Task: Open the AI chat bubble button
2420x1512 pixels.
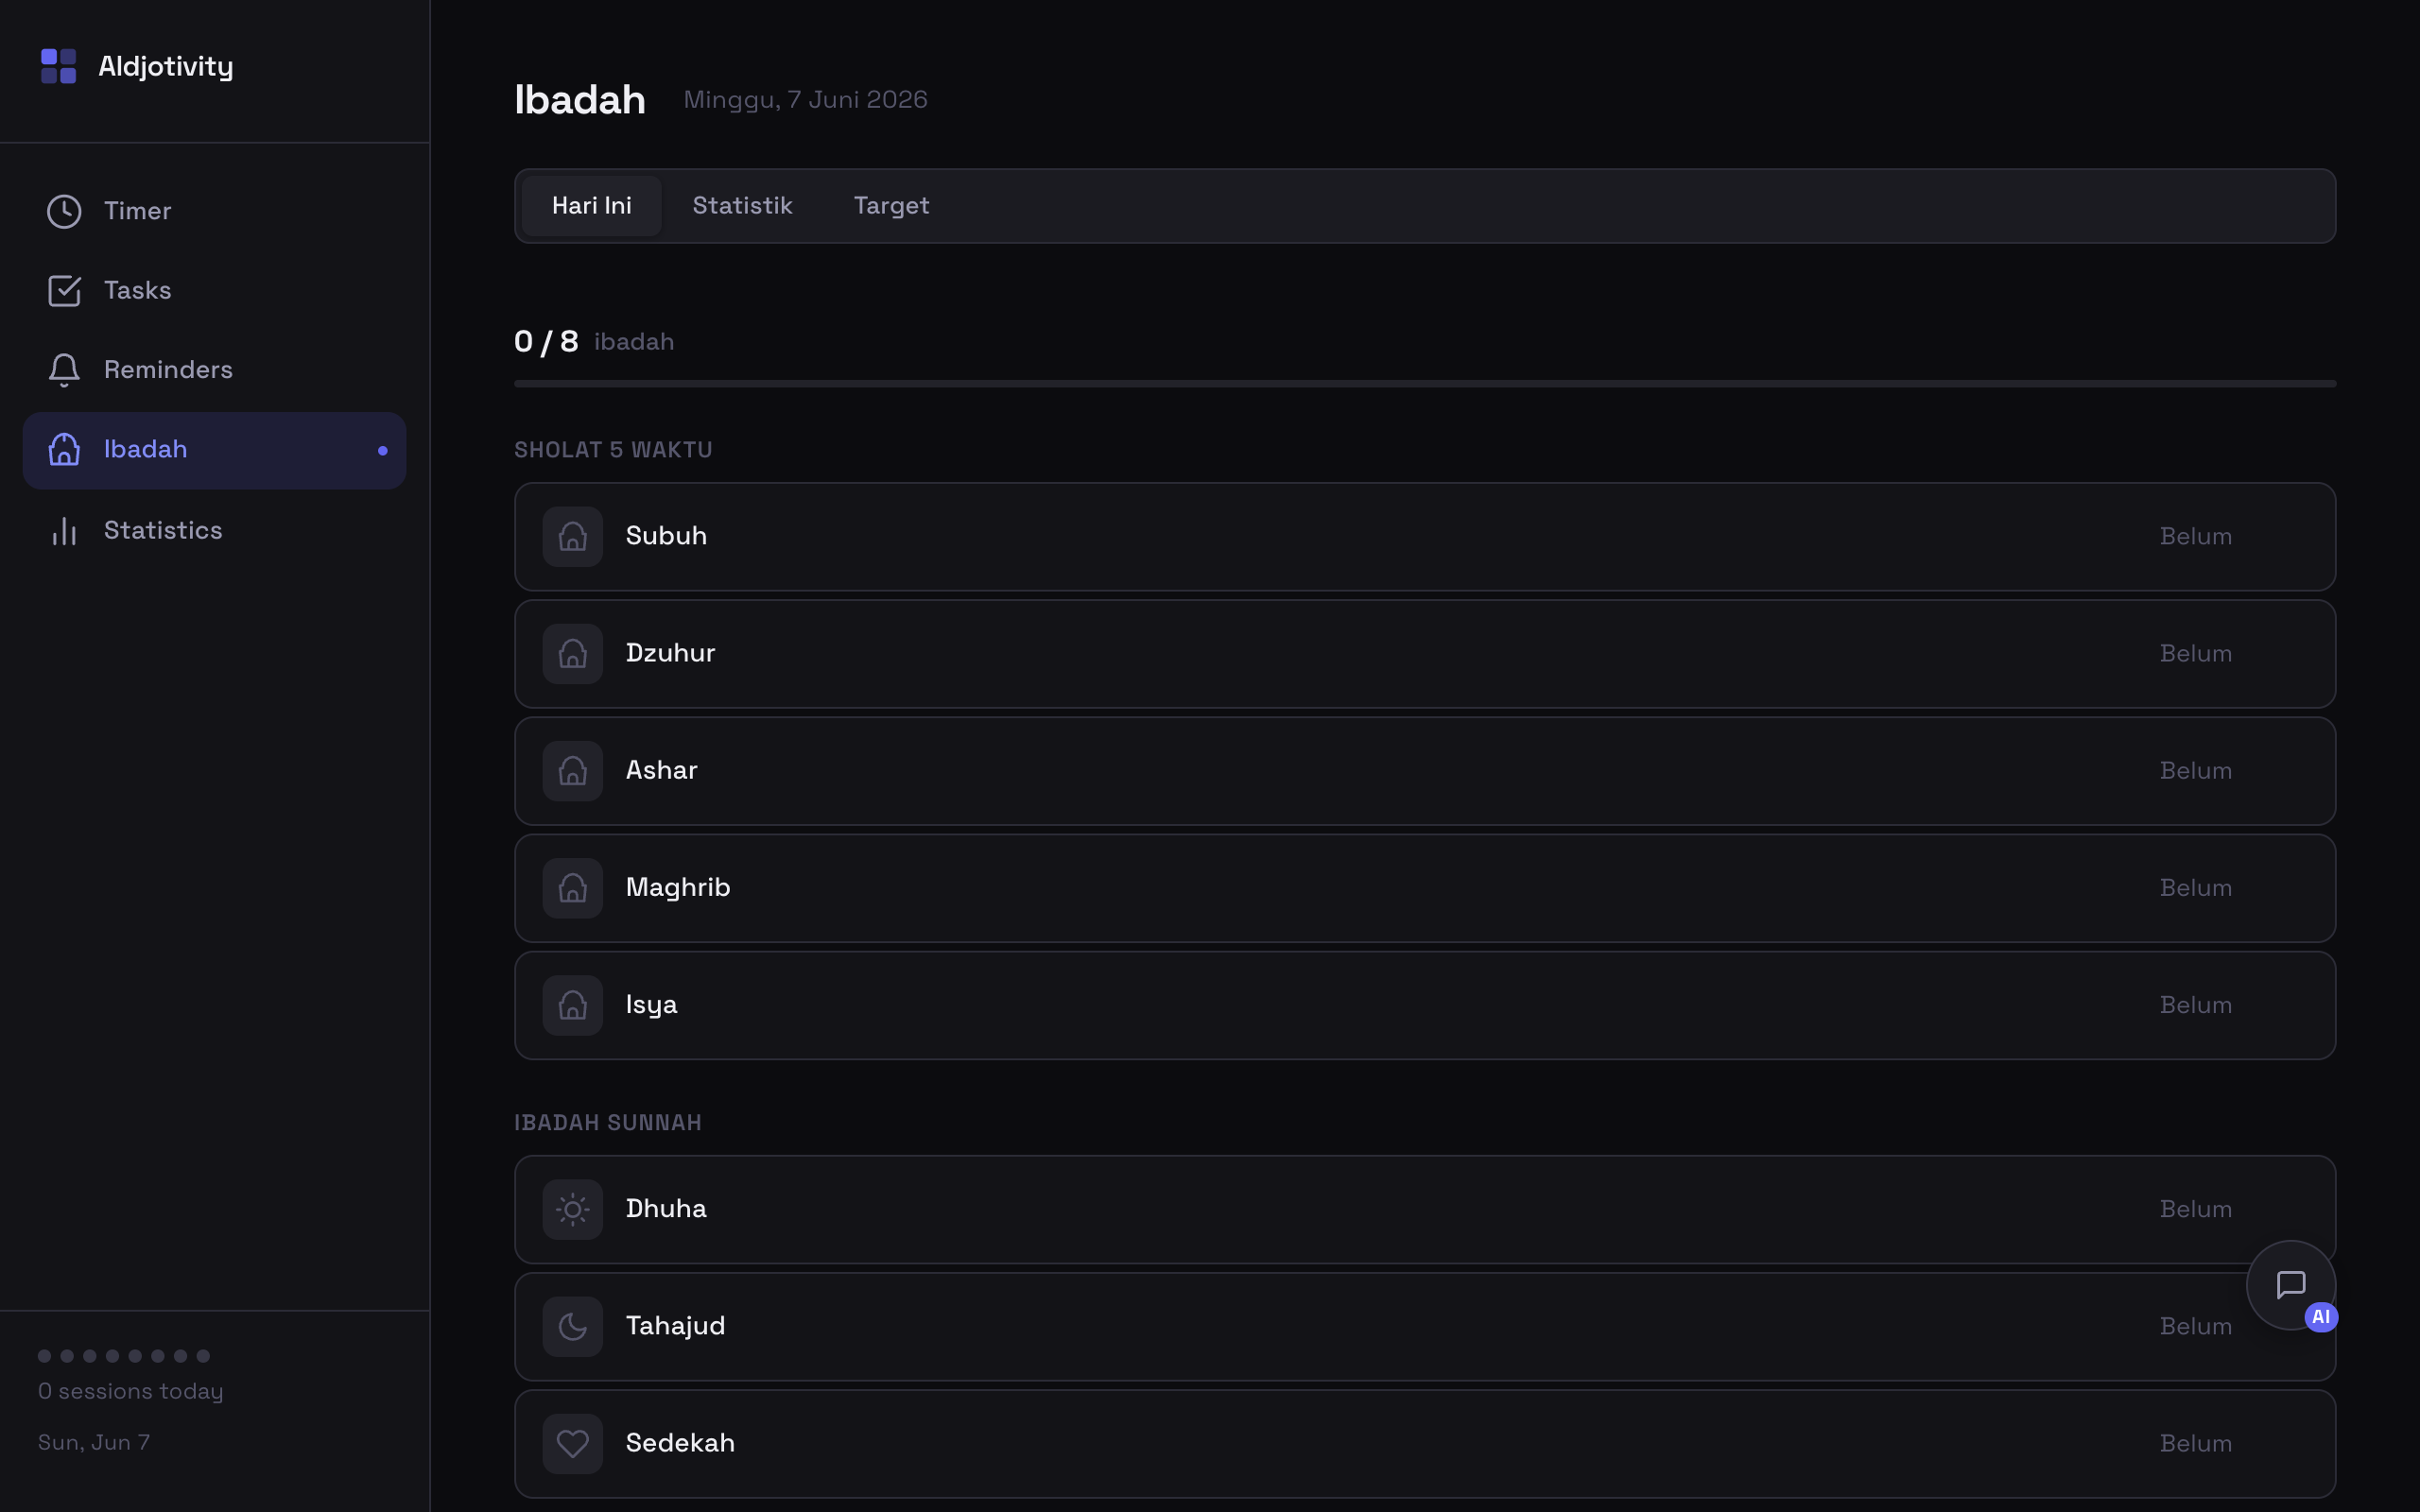Action: 2290,1285
